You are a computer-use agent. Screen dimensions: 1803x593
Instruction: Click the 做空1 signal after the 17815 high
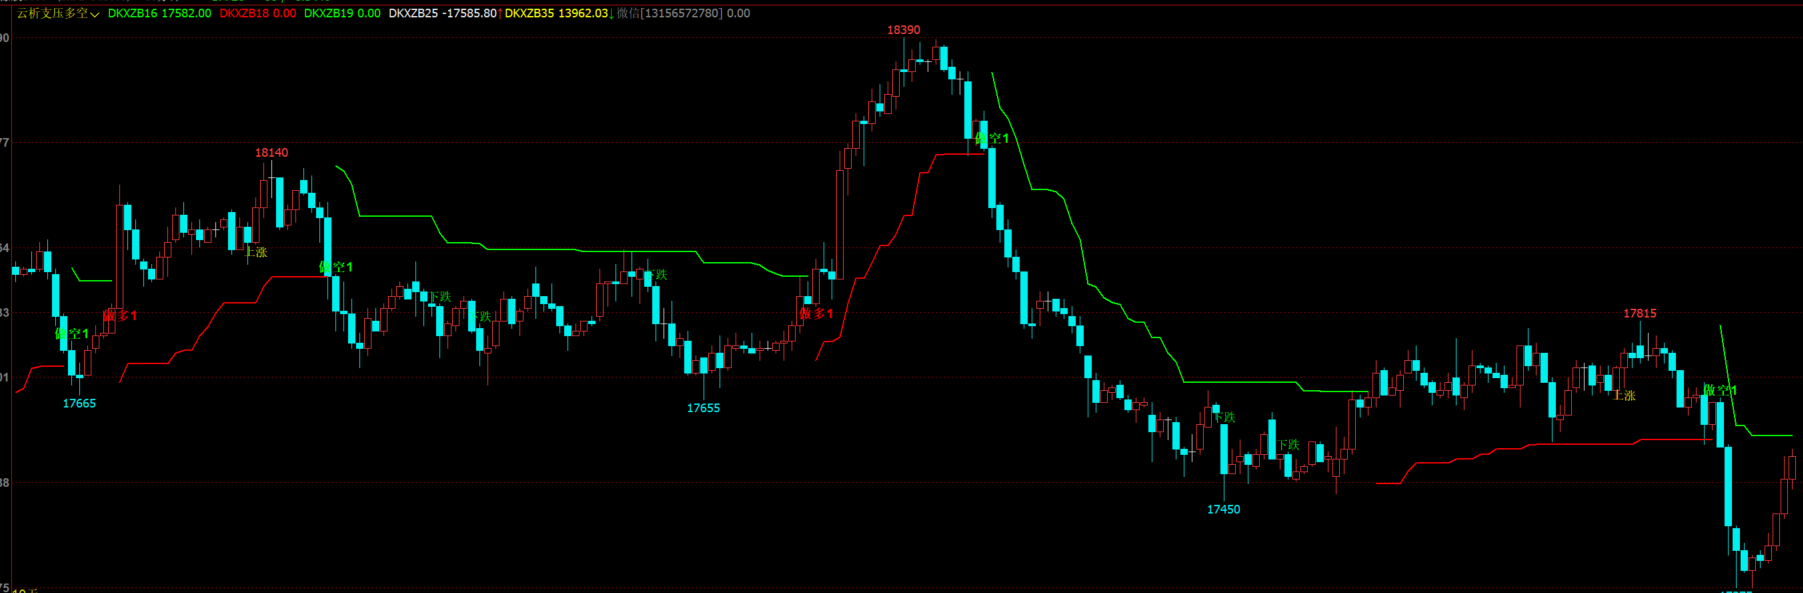pyautogui.click(x=1720, y=390)
